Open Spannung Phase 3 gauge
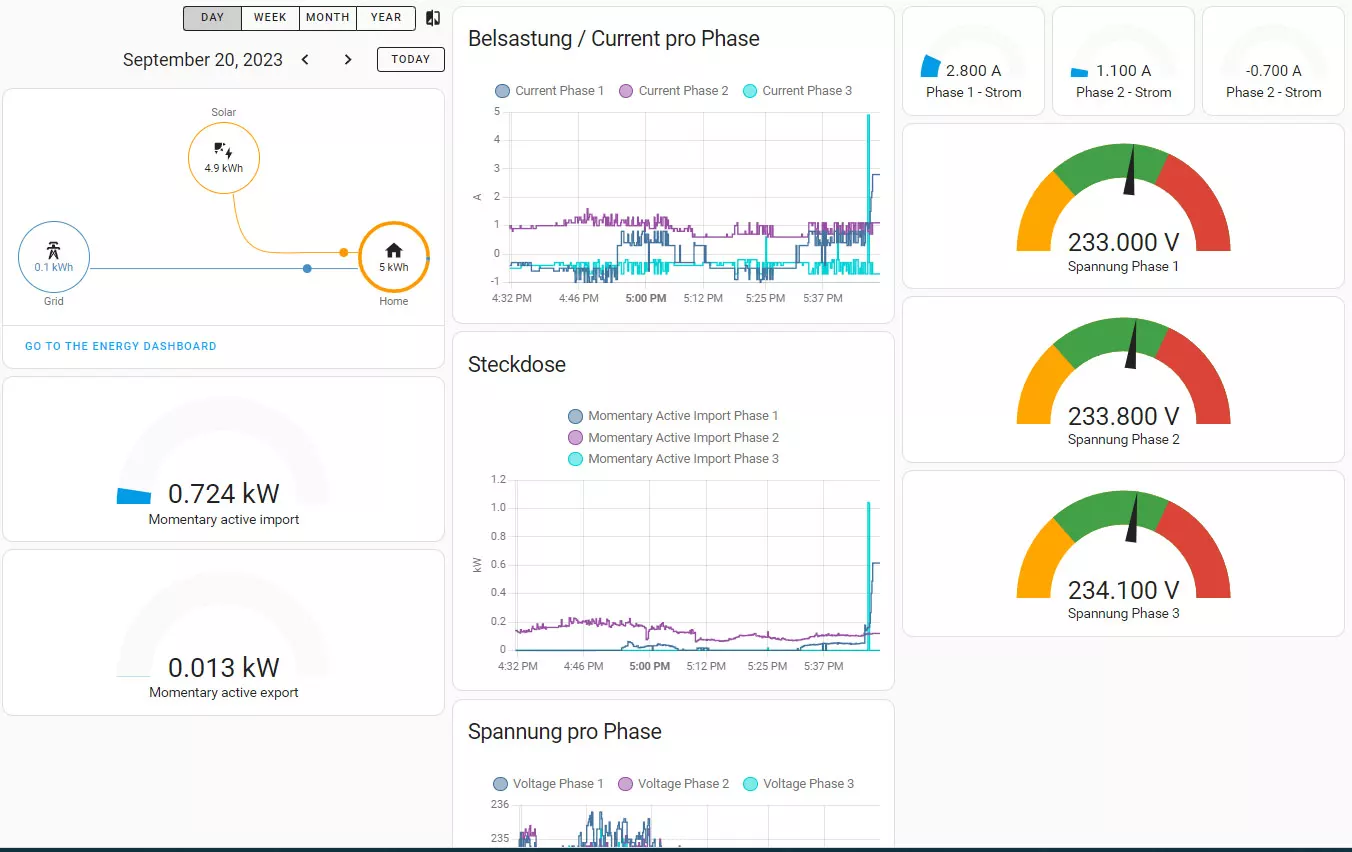 [x=1123, y=553]
